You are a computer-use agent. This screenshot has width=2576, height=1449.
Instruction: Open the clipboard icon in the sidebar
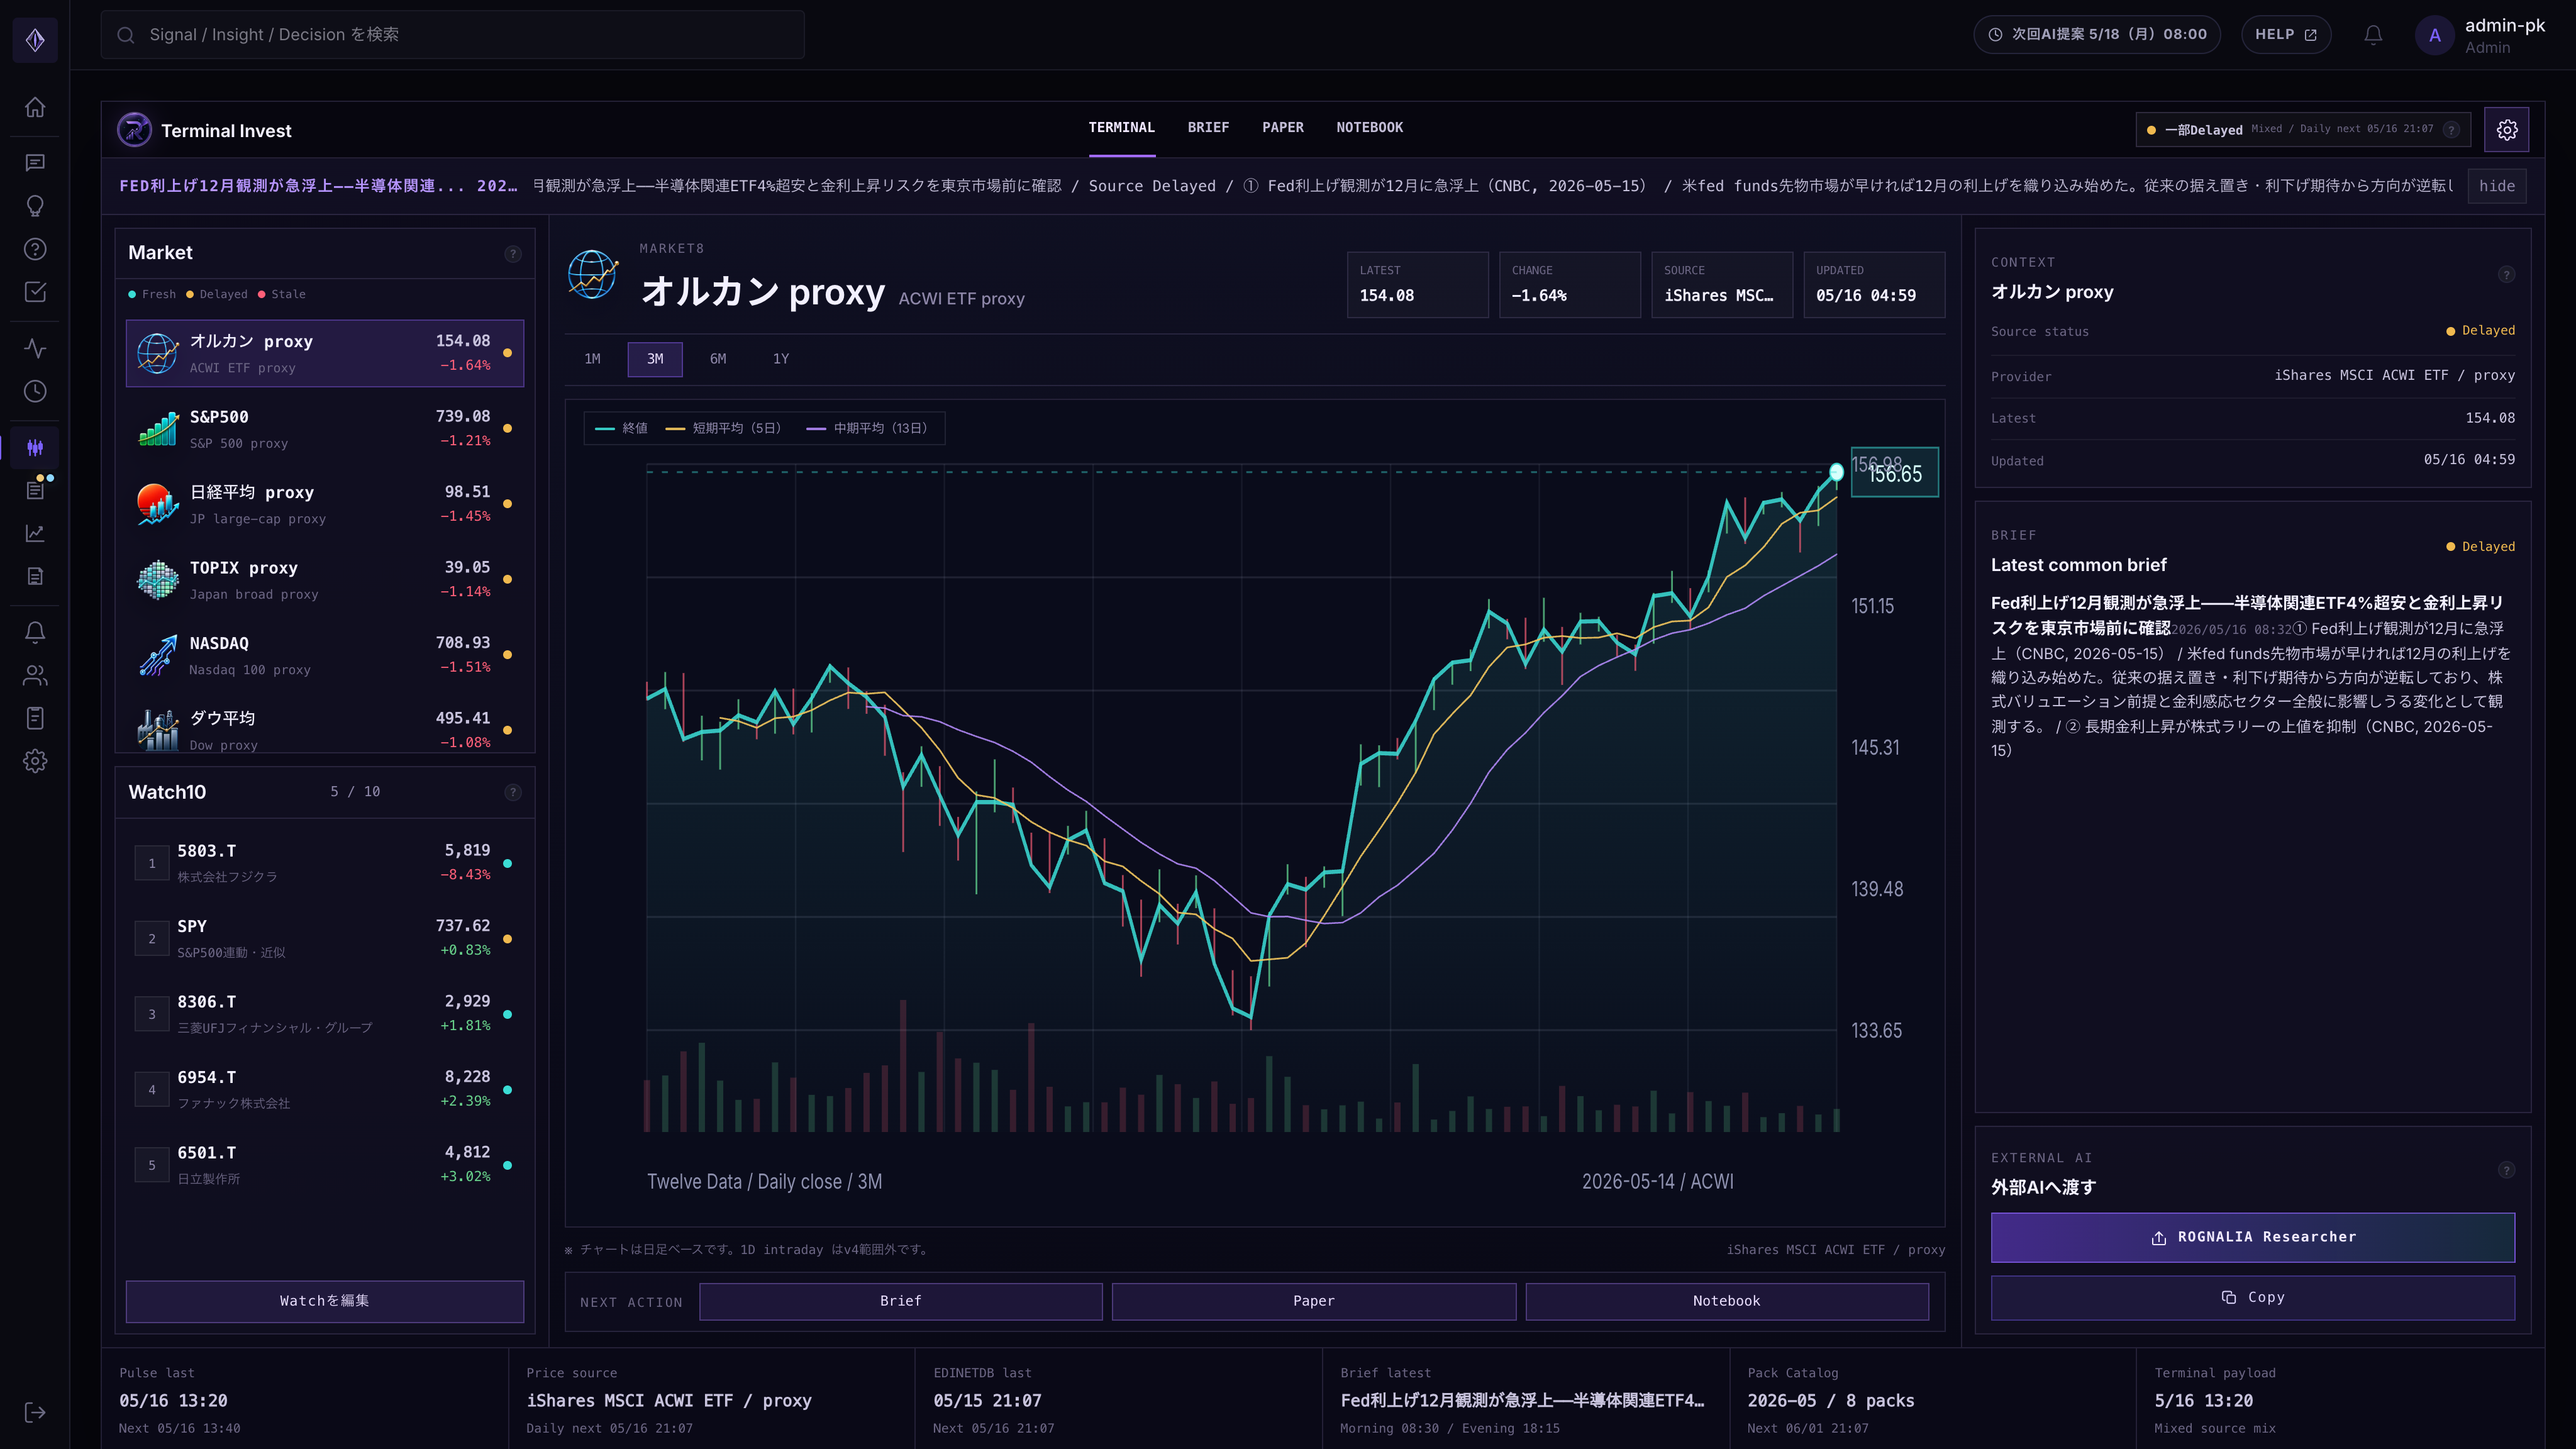pos(35,718)
